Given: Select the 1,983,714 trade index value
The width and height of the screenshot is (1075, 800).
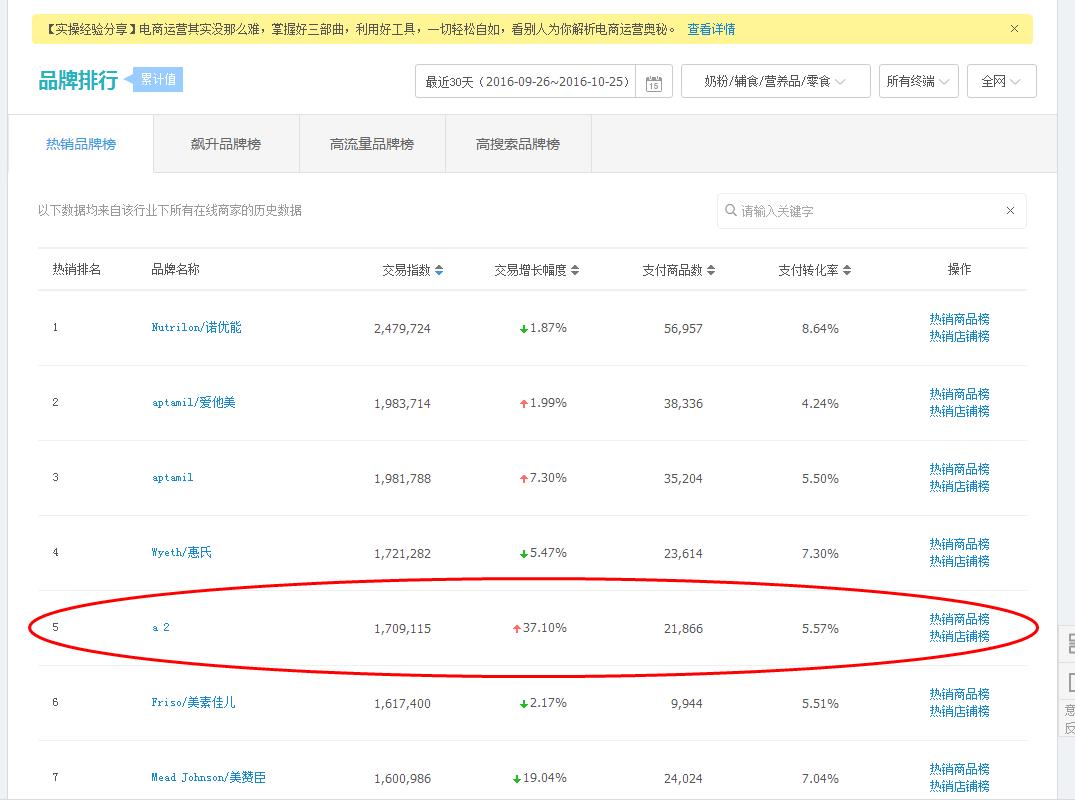Looking at the screenshot, I should point(402,404).
